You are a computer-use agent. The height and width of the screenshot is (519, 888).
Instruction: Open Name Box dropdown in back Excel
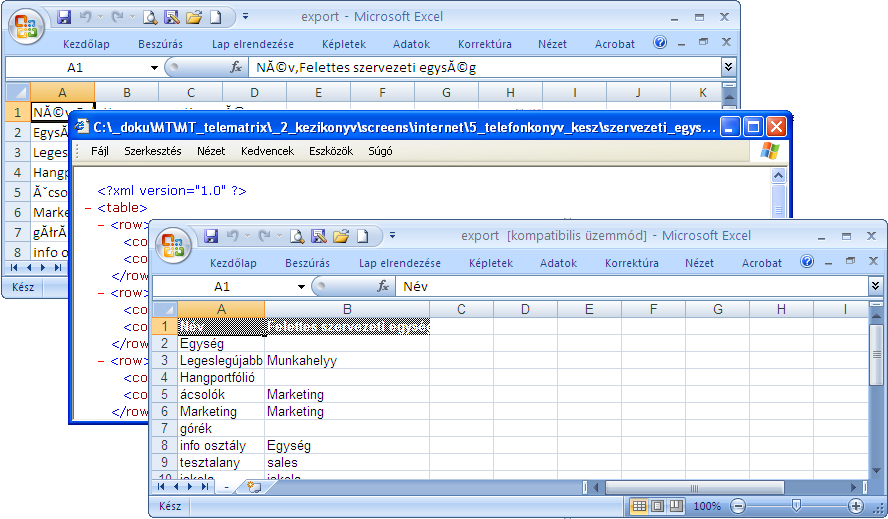[x=154, y=68]
